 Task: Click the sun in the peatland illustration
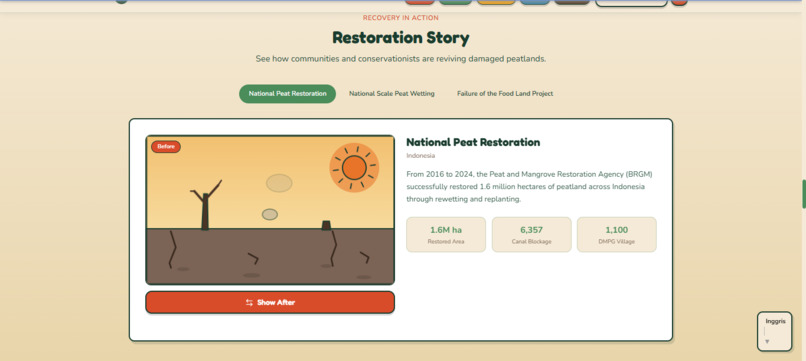(x=354, y=168)
